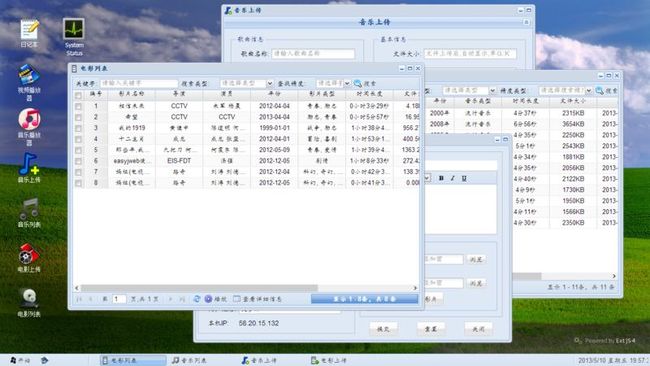Click the IP address 58.20.15.132 text

pos(259,323)
